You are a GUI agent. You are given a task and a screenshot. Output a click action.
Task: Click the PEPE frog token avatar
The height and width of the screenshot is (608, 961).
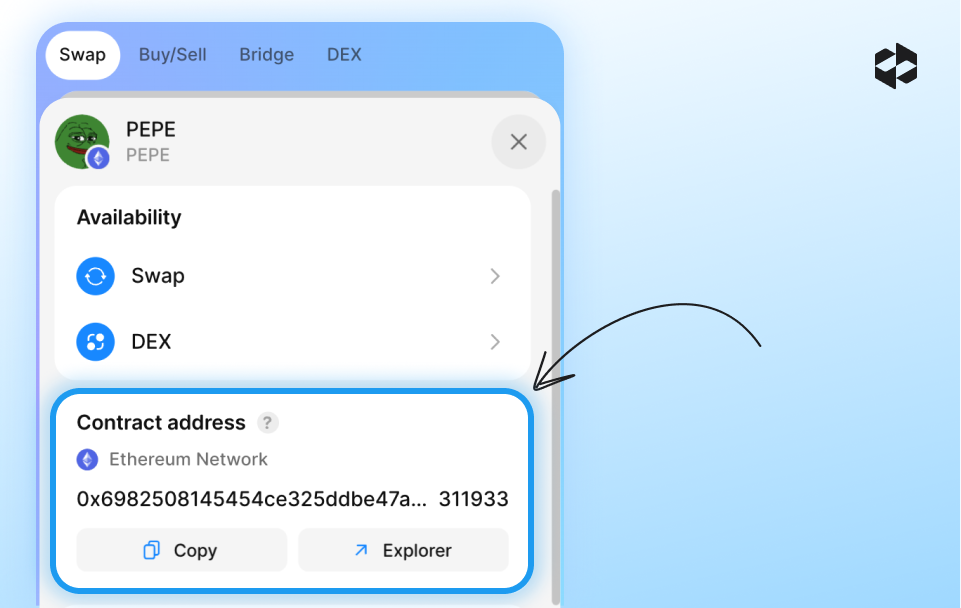[x=82, y=142]
